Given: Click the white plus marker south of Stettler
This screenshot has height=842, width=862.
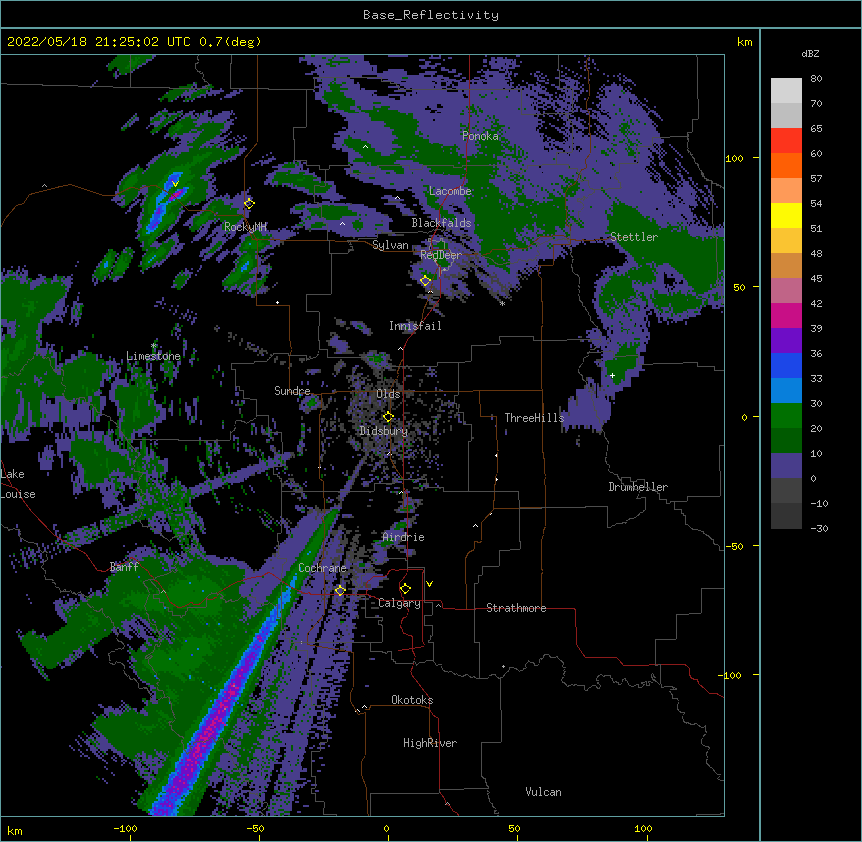Looking at the screenshot, I should pyautogui.click(x=612, y=375).
